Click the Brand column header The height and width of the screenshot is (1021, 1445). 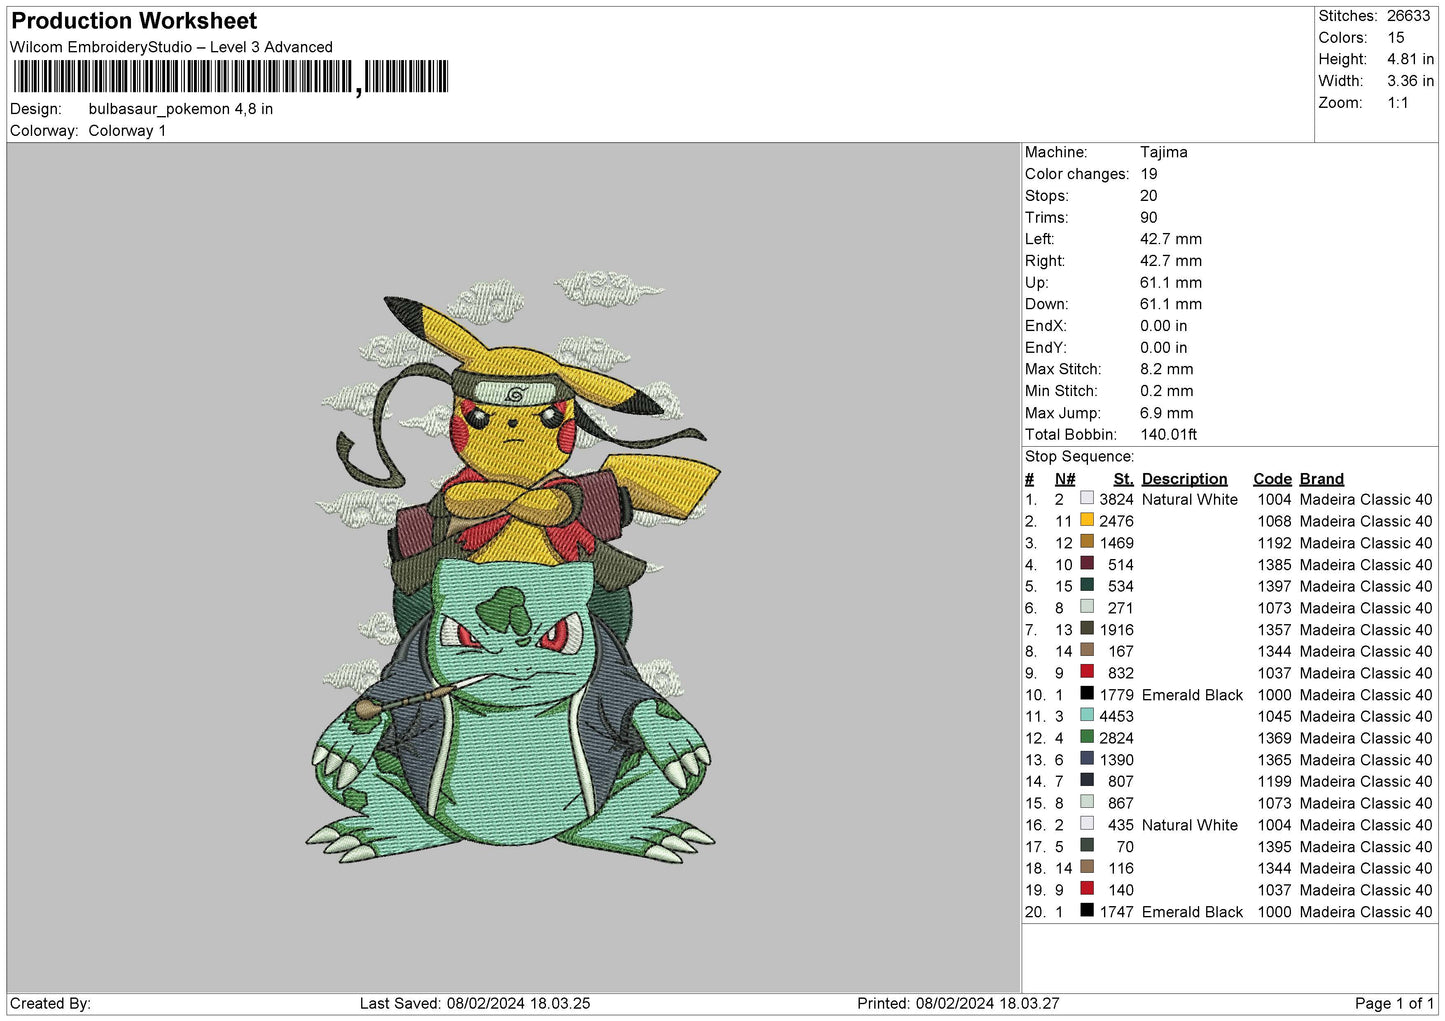click(x=1322, y=479)
